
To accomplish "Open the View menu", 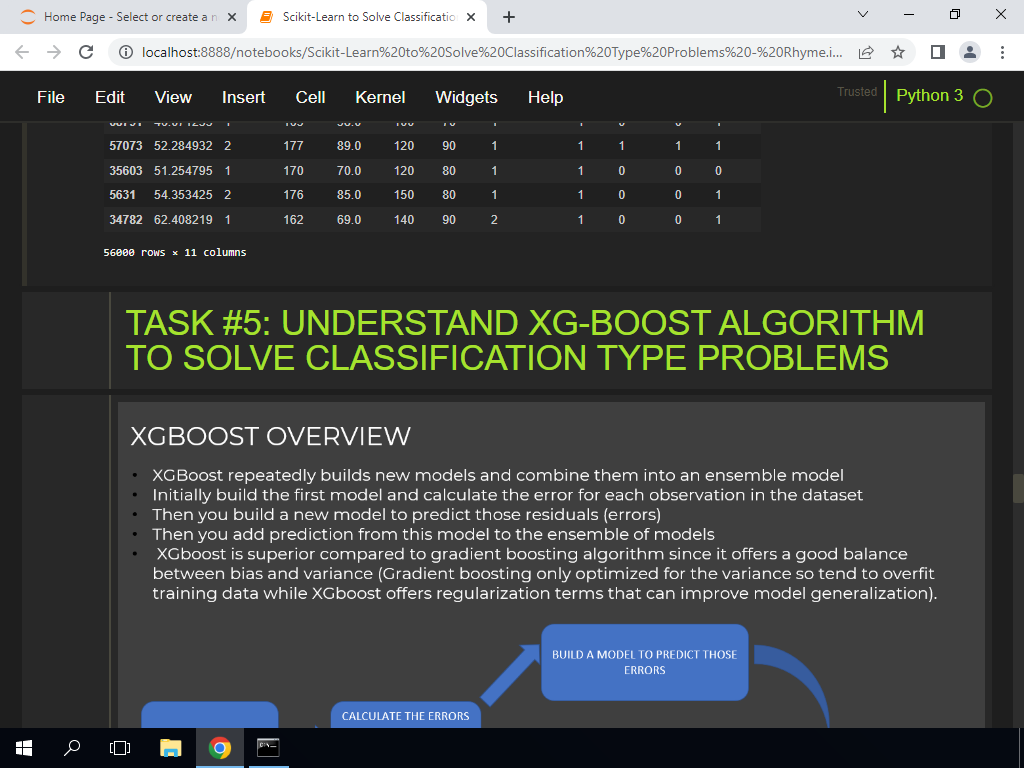I will tap(173, 97).
